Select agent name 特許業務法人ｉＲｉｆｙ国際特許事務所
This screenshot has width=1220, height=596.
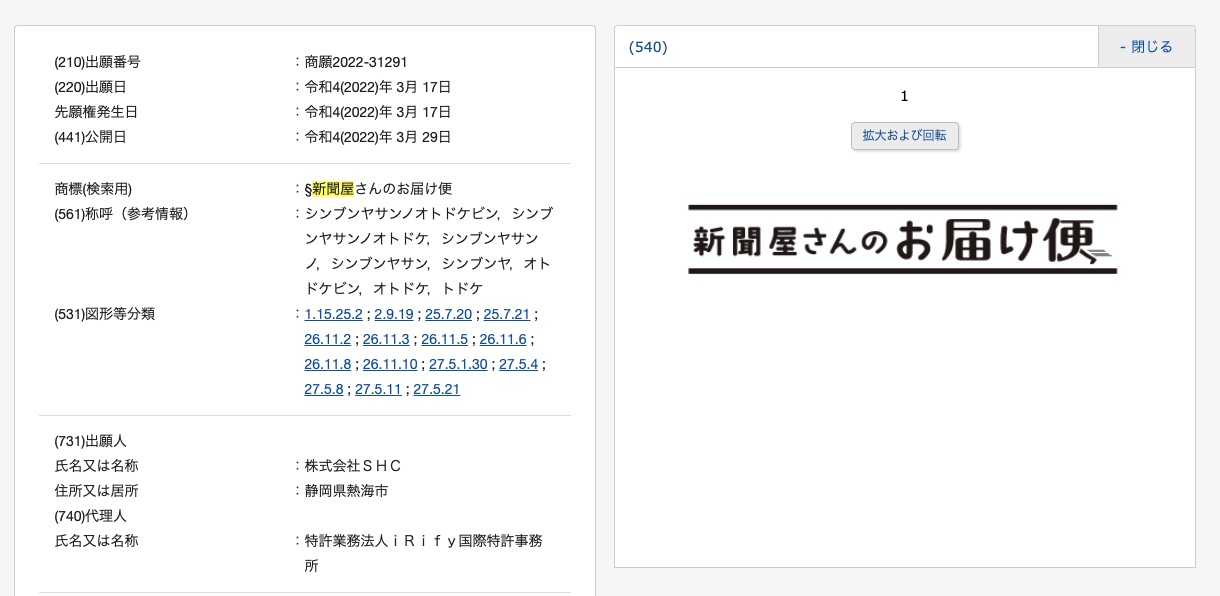pyautogui.click(x=423, y=553)
